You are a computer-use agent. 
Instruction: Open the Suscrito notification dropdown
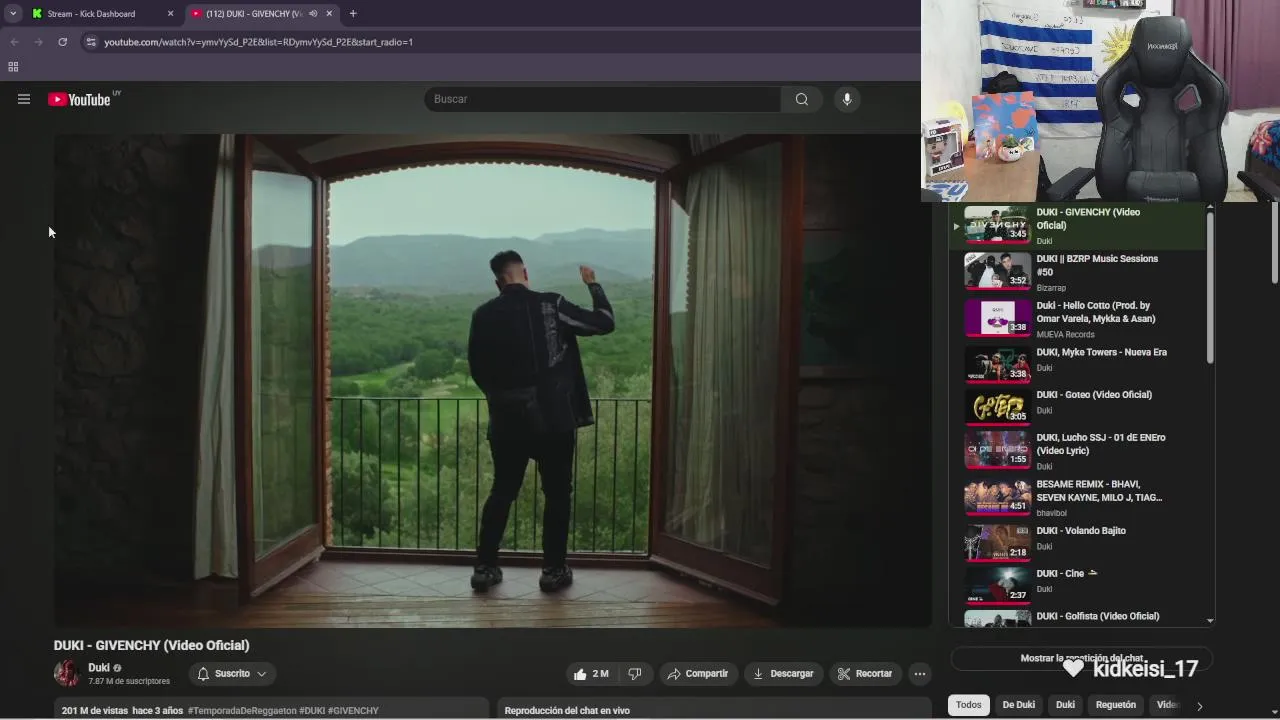click(232, 674)
